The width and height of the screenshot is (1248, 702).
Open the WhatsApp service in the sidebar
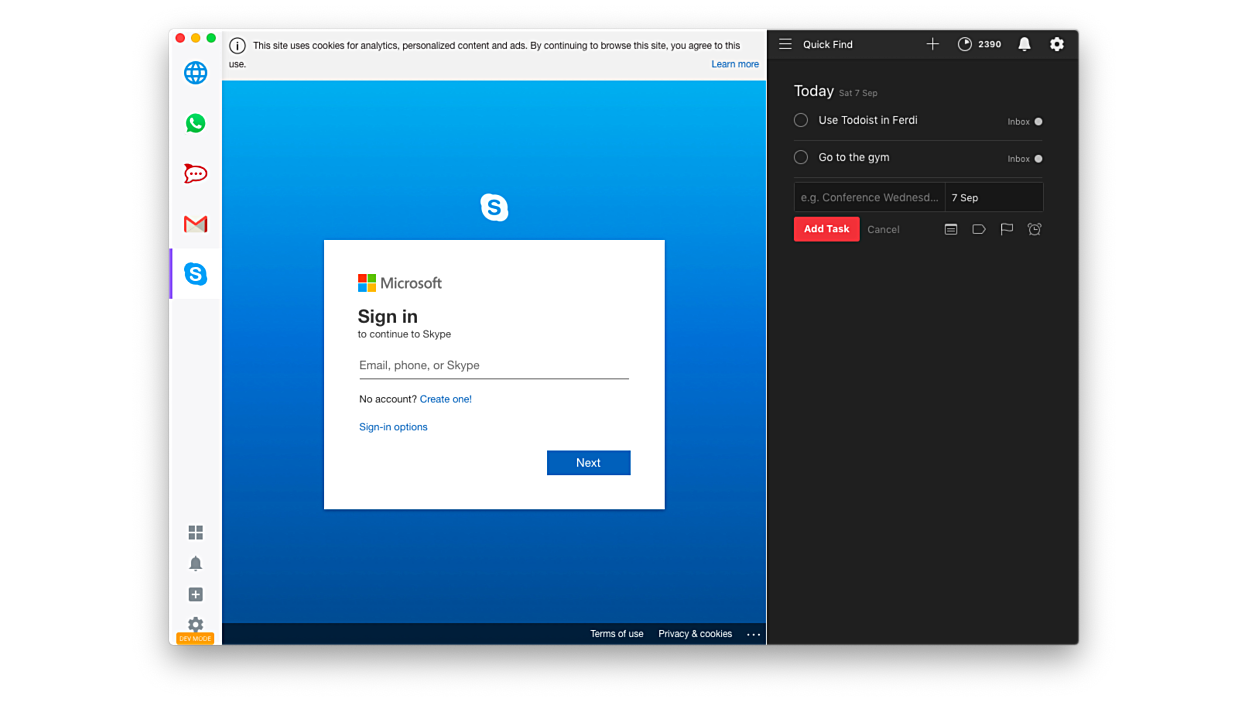(196, 123)
